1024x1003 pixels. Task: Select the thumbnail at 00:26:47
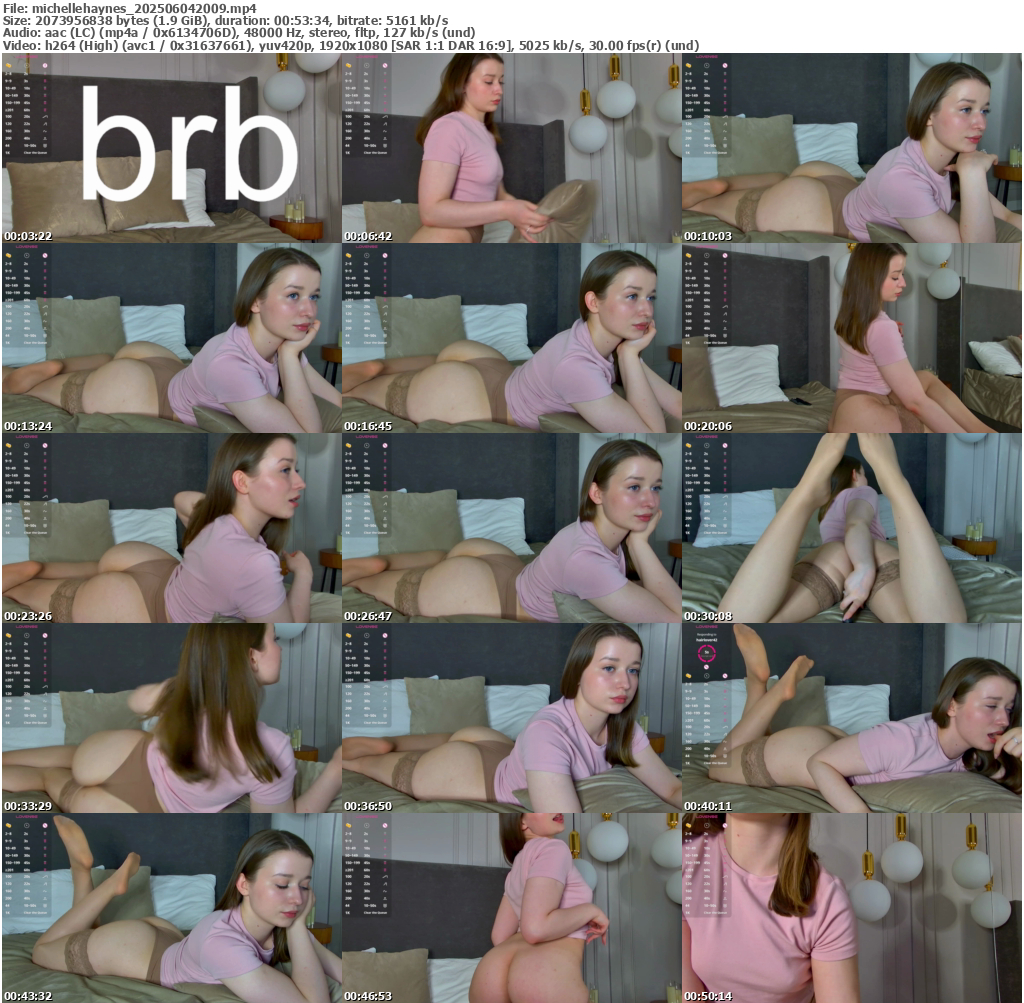tap(511, 528)
